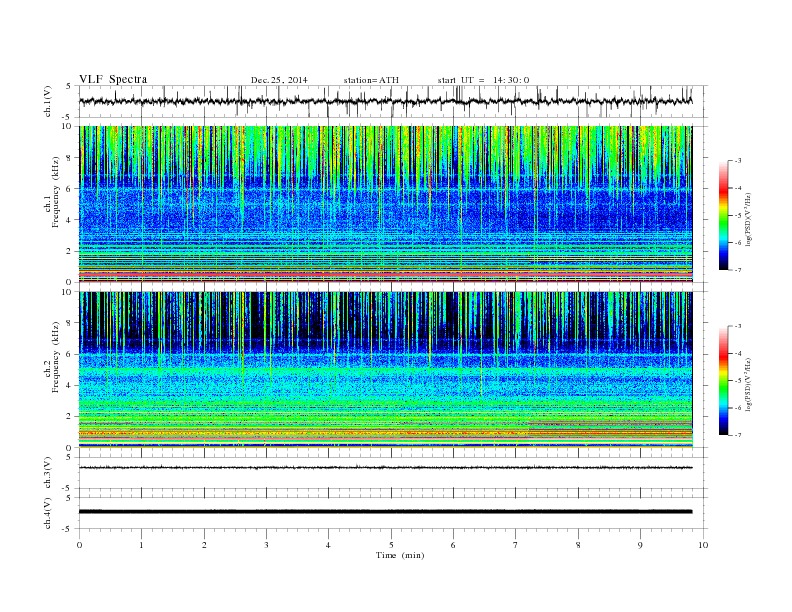
Task: Click the thick ch.4 voltage trace
Action: click(x=385, y=512)
